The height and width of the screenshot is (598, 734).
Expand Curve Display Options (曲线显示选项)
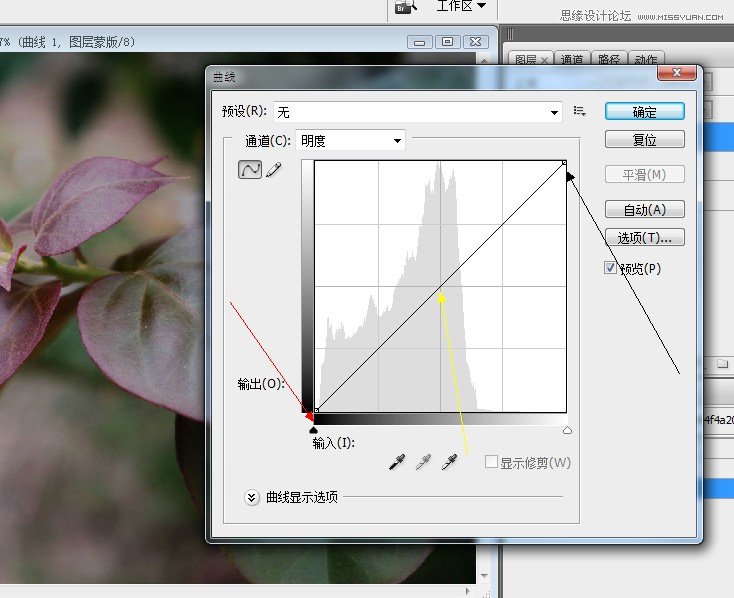click(251, 497)
